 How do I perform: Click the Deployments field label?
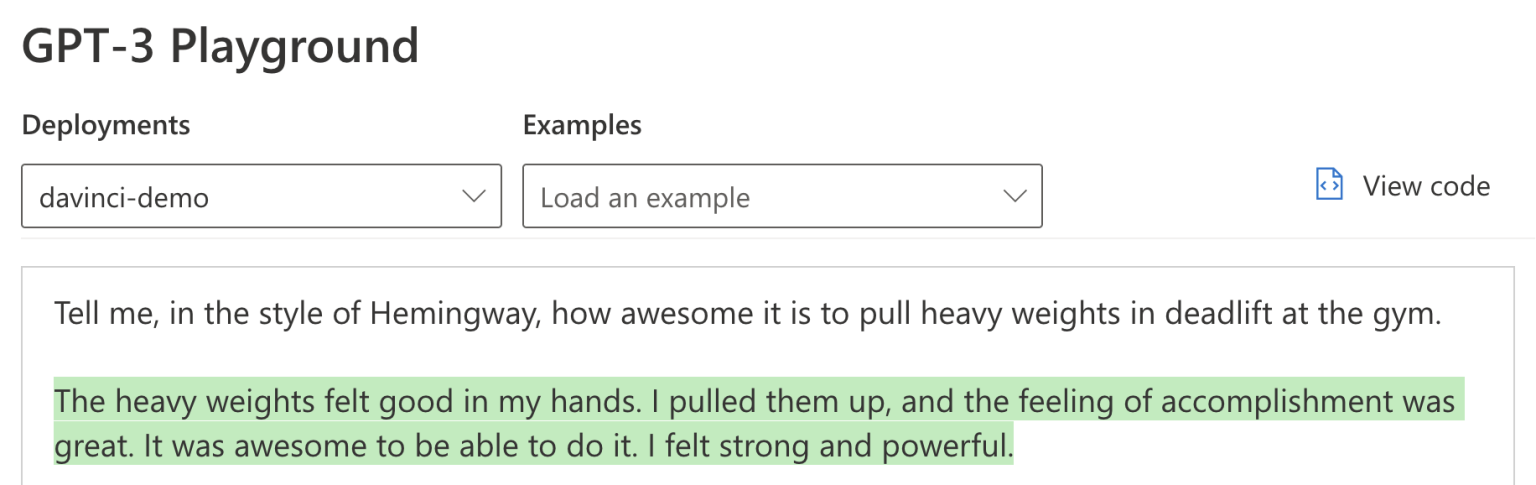[x=106, y=126]
